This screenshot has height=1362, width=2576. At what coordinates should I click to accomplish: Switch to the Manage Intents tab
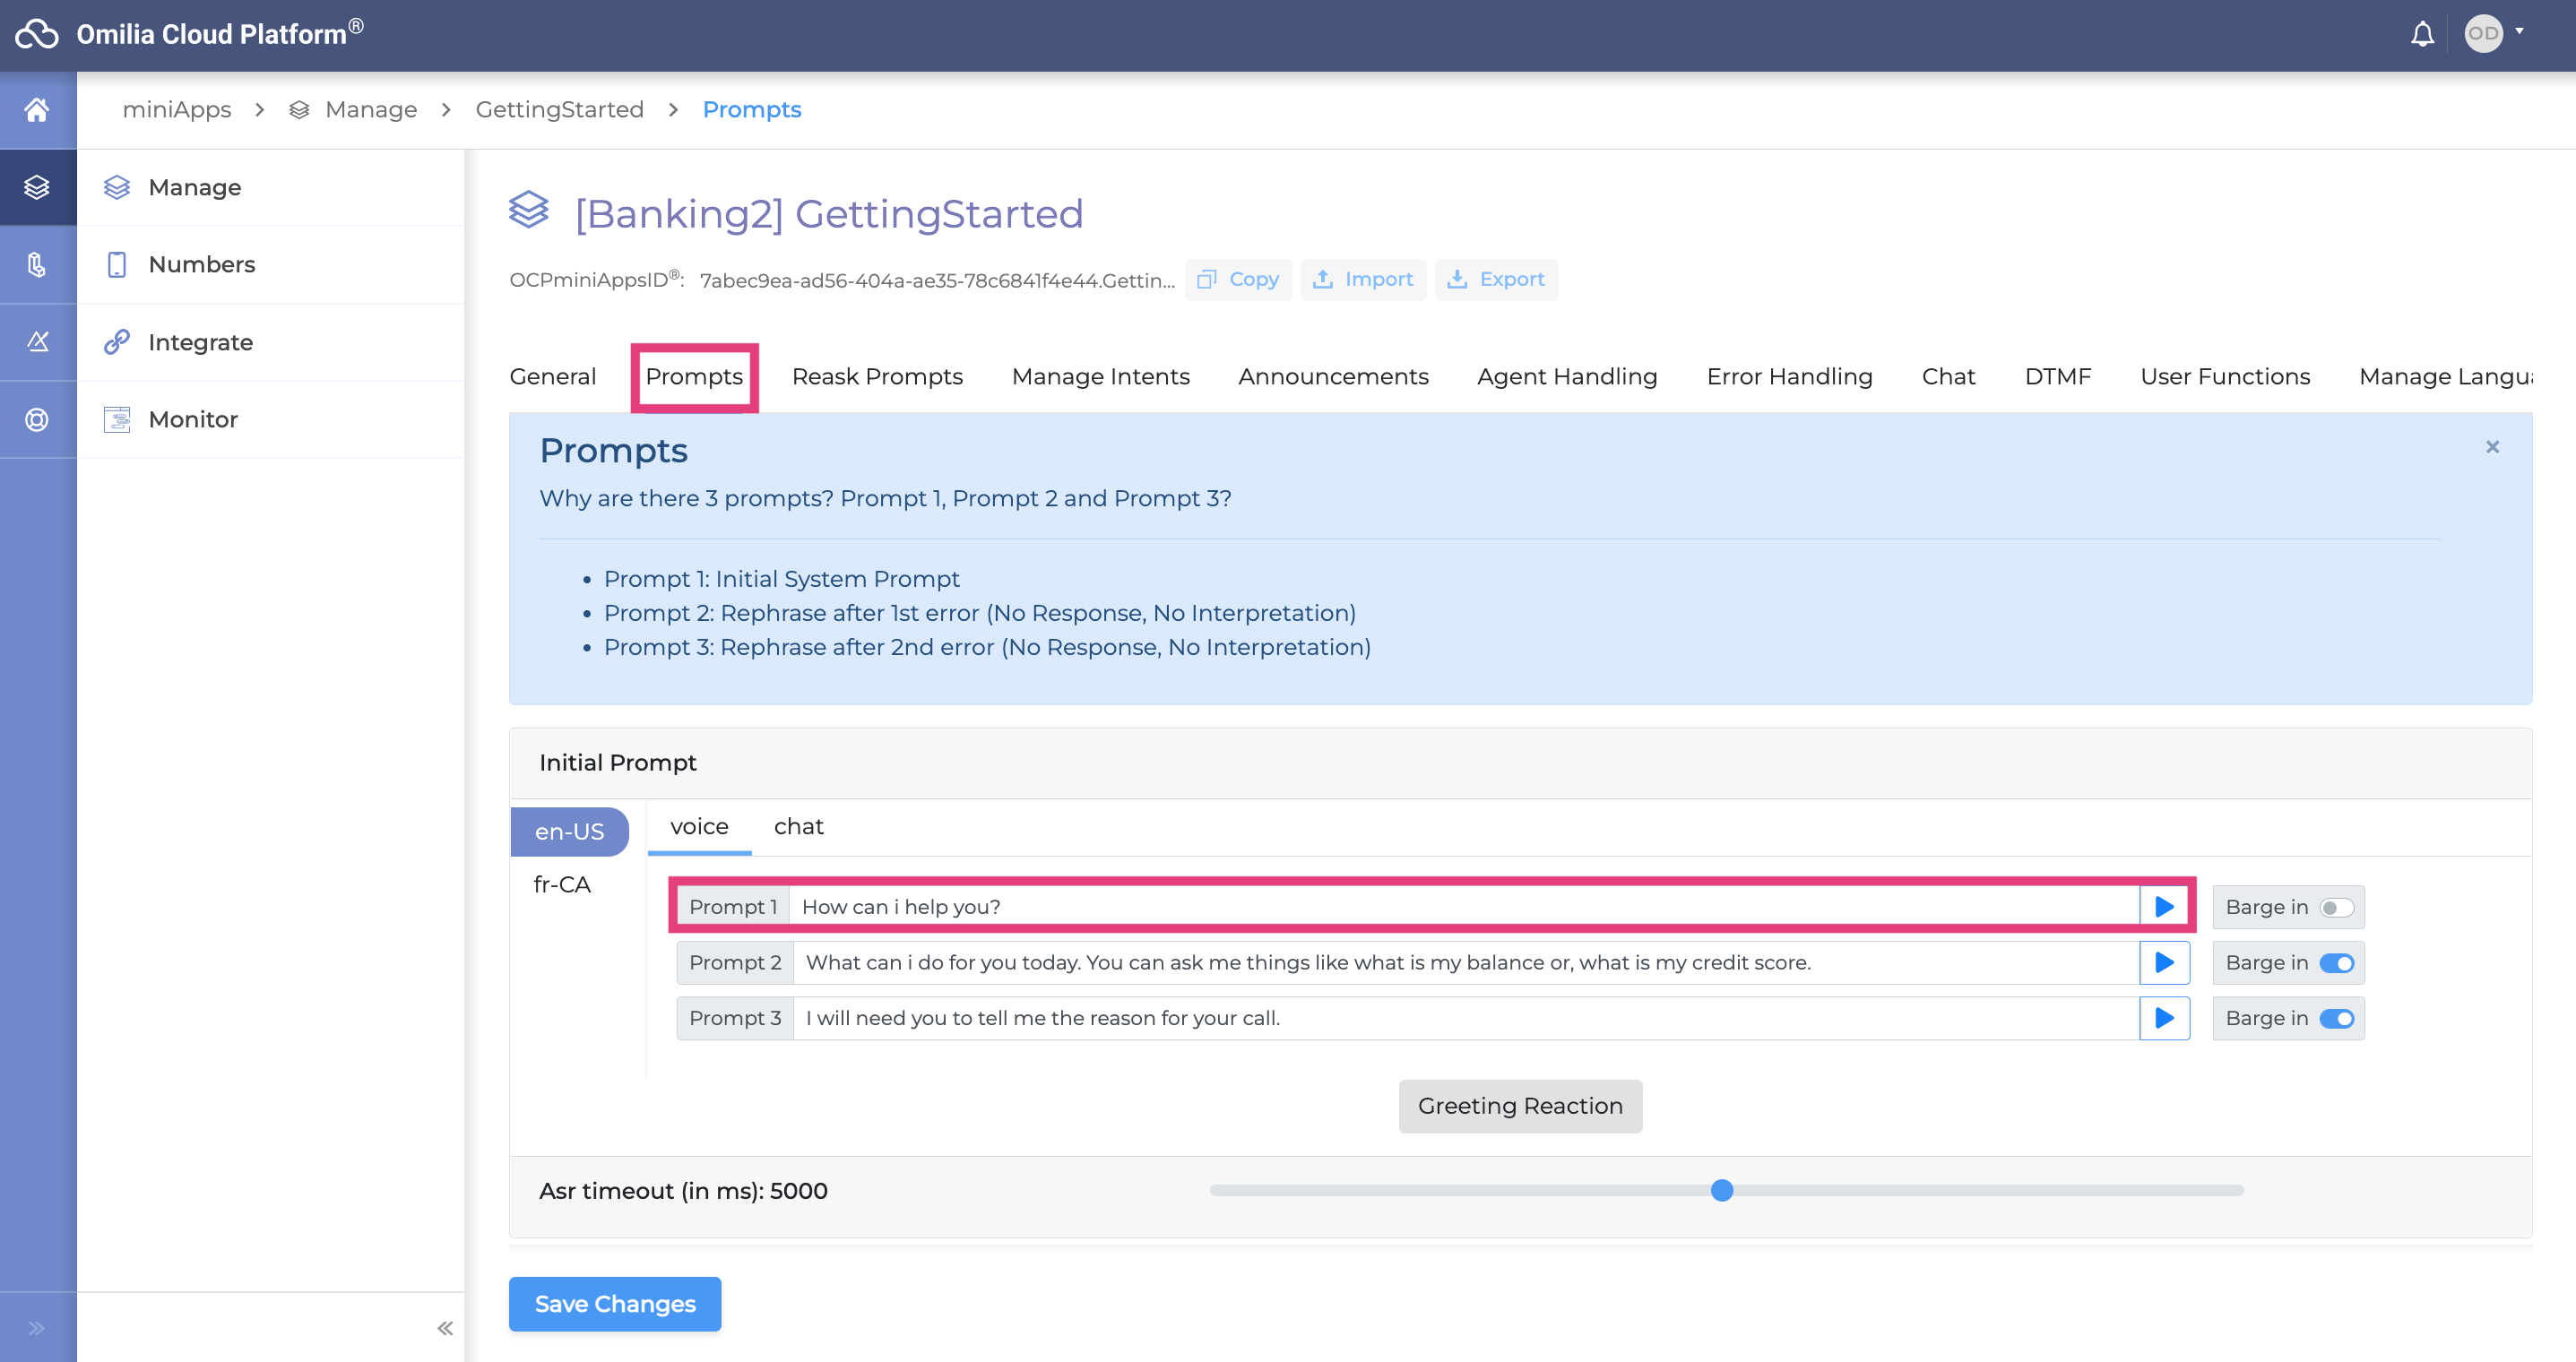[1100, 376]
